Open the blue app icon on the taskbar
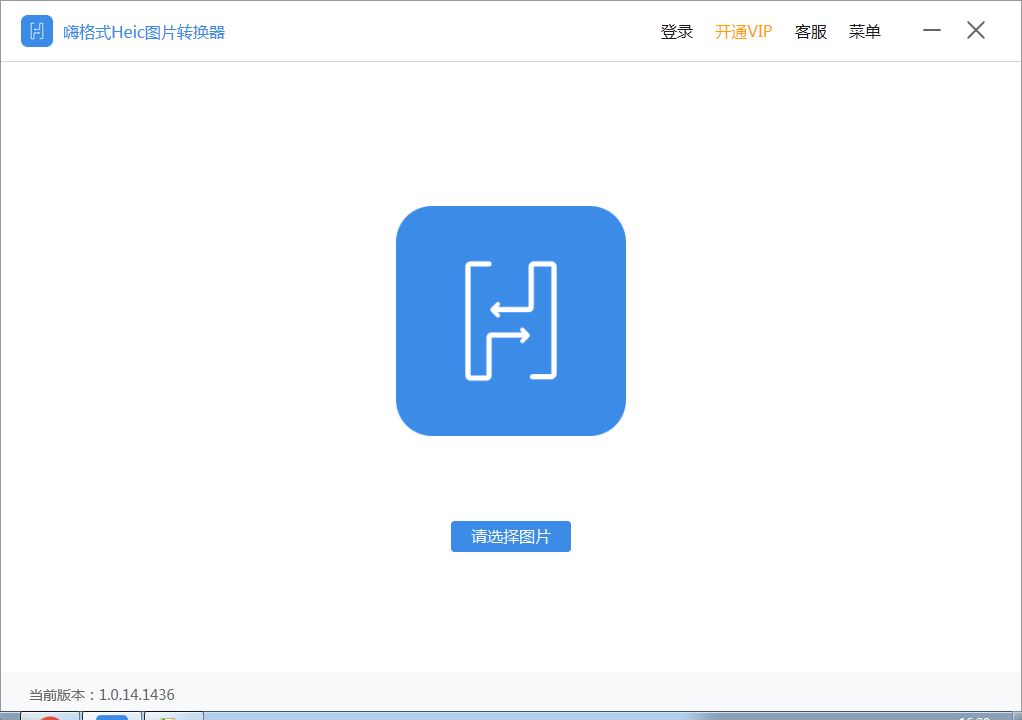Image resolution: width=1022 pixels, height=720 pixels. click(x=112, y=716)
